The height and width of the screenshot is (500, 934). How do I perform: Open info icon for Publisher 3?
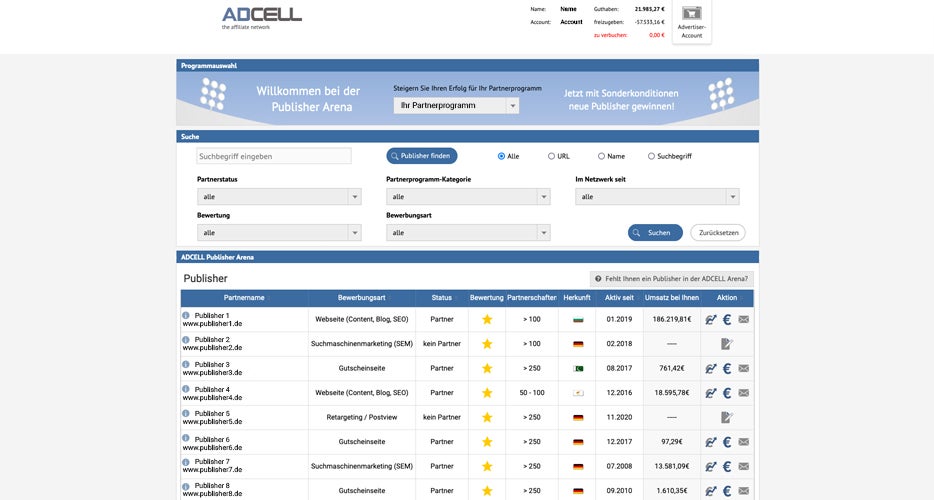[186, 364]
